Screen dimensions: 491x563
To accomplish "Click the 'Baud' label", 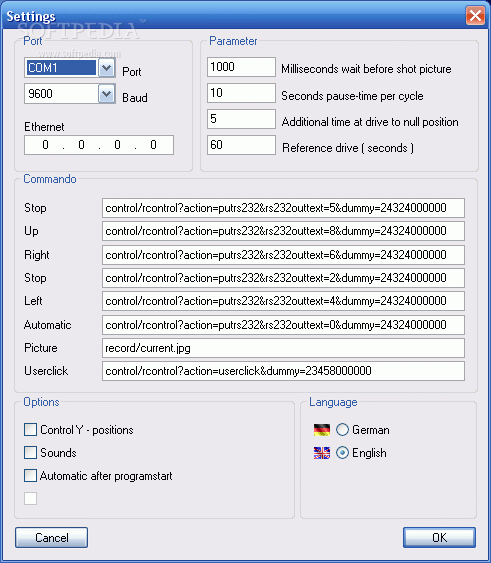I will click(135, 98).
